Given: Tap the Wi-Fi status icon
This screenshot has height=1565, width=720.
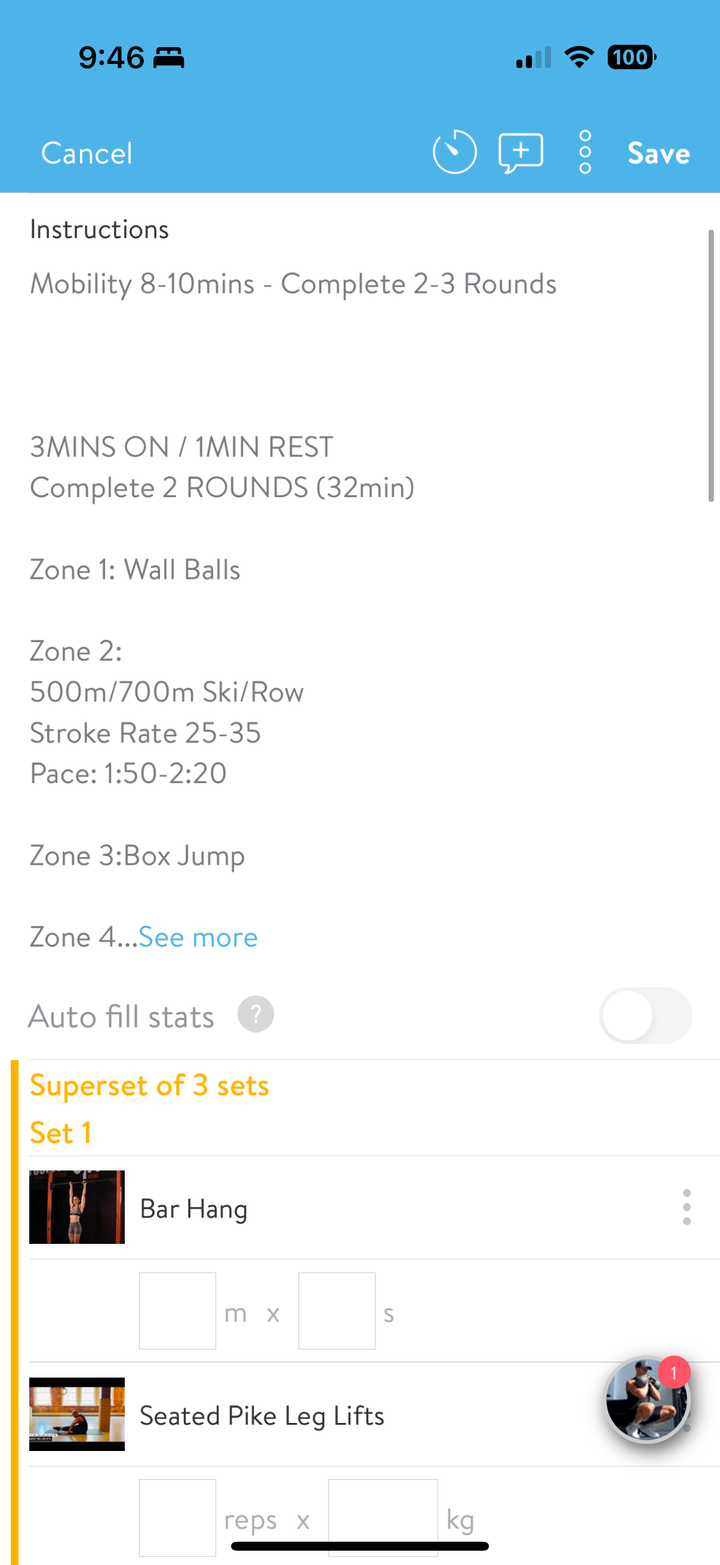Looking at the screenshot, I should pyautogui.click(x=578, y=58).
